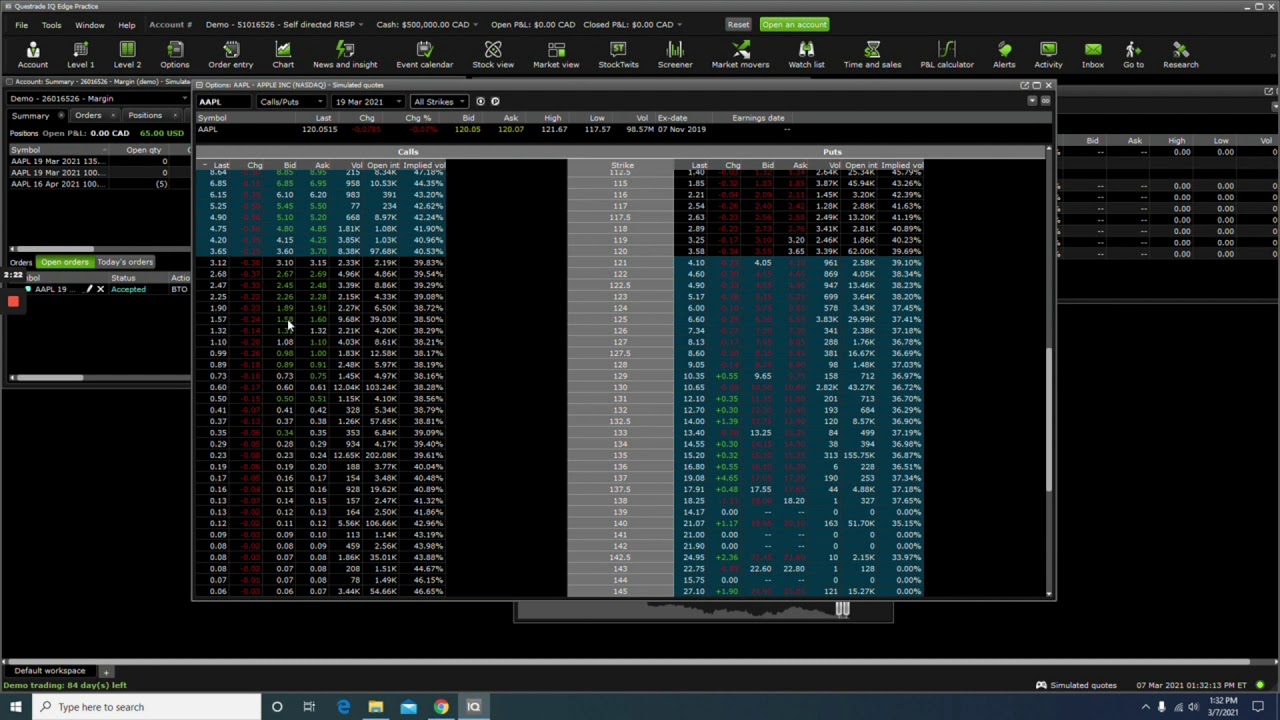Toggle the second round button beside All Strikes

495,101
